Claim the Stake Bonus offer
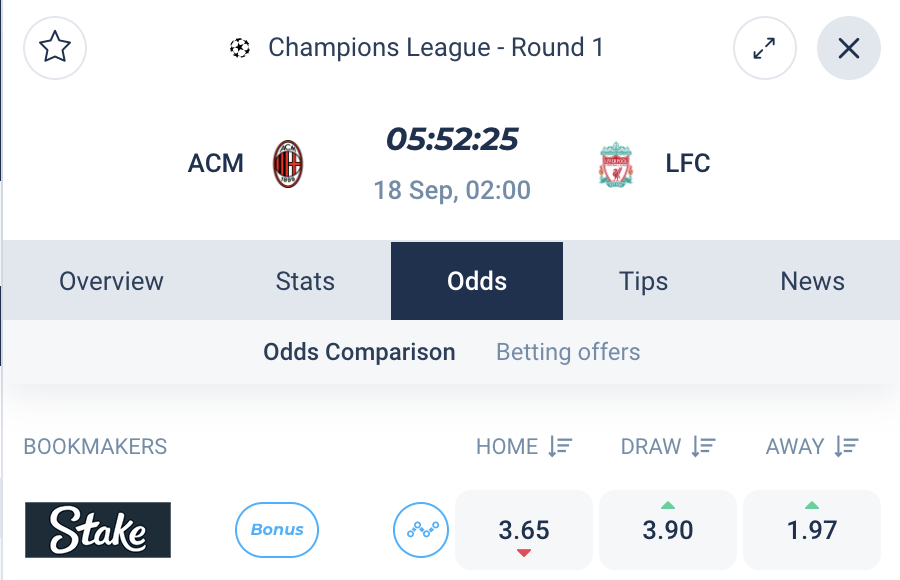The width and height of the screenshot is (900, 580). tap(277, 529)
